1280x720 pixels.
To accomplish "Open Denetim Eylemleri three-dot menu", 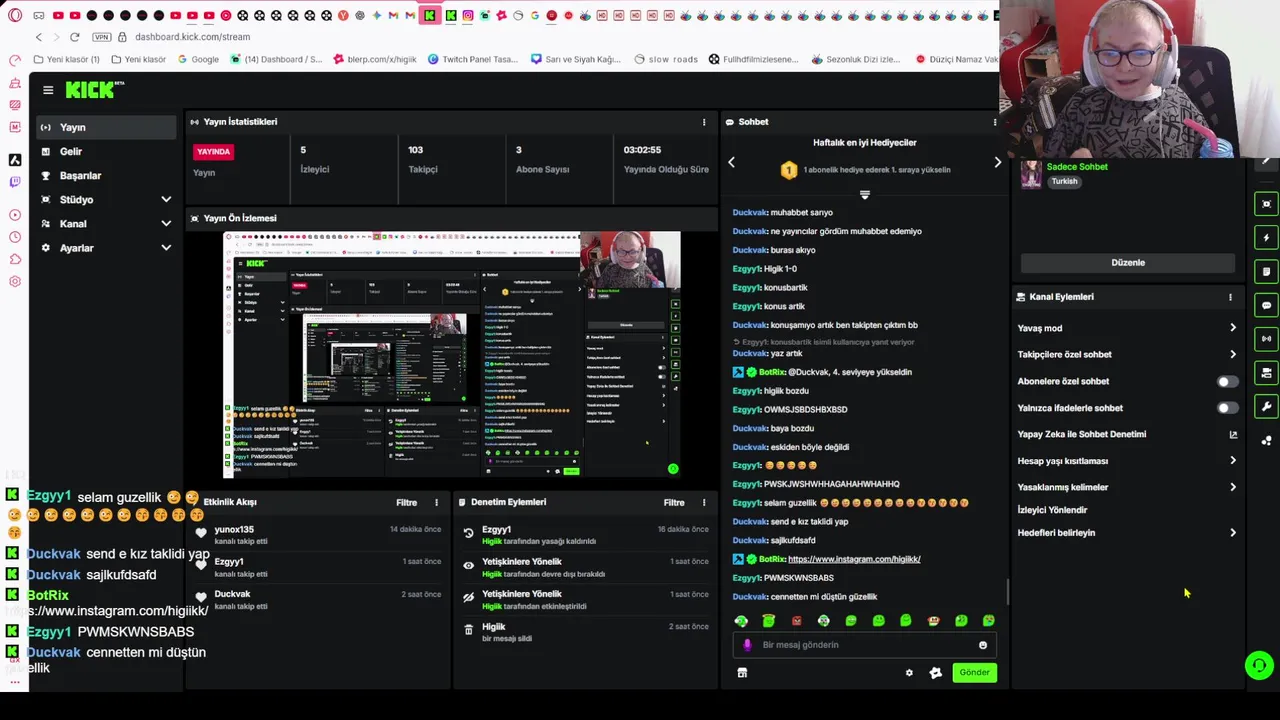I will (704, 502).
